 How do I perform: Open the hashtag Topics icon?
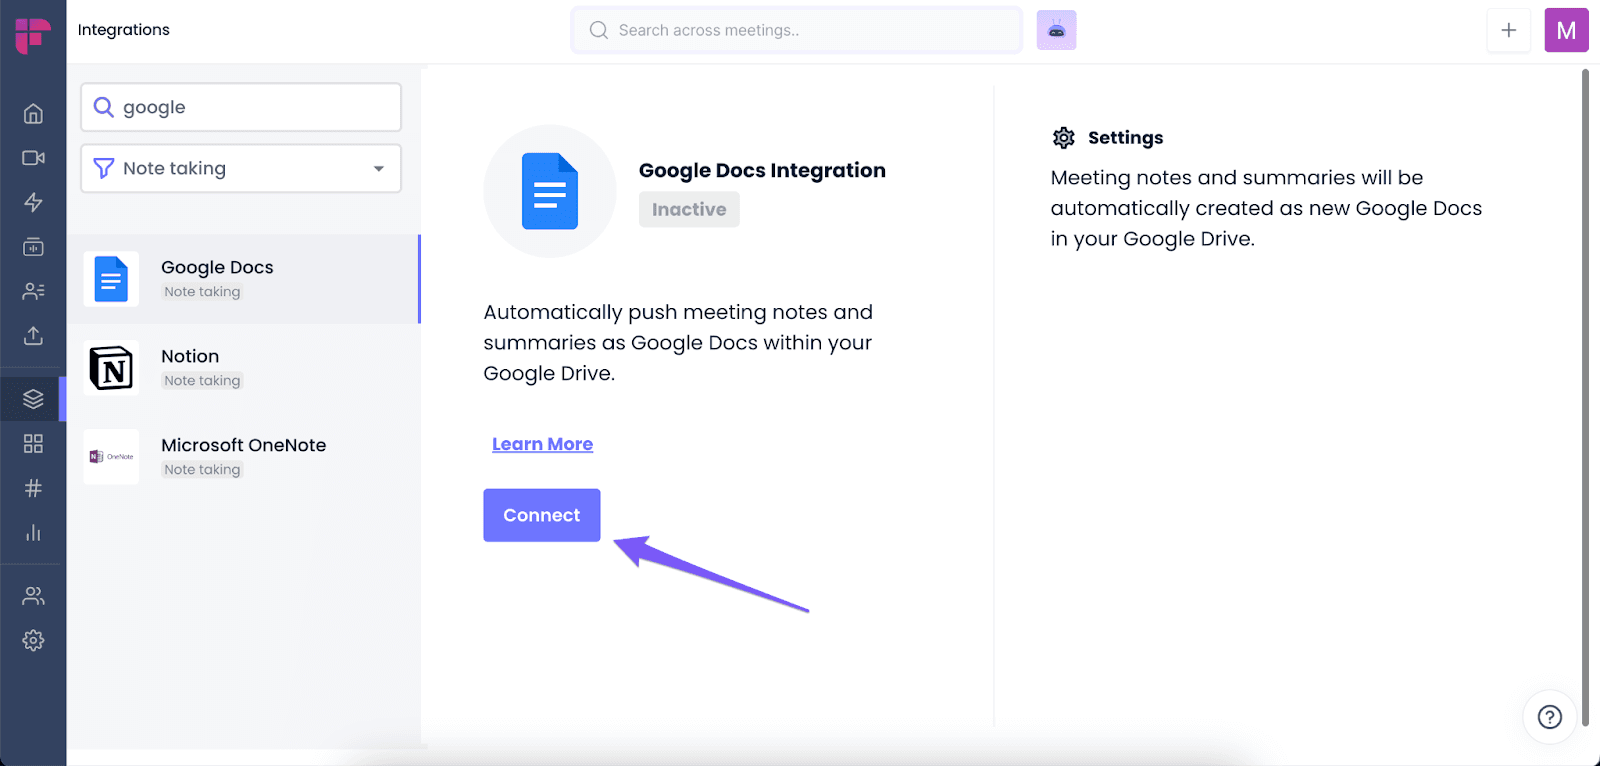33,488
